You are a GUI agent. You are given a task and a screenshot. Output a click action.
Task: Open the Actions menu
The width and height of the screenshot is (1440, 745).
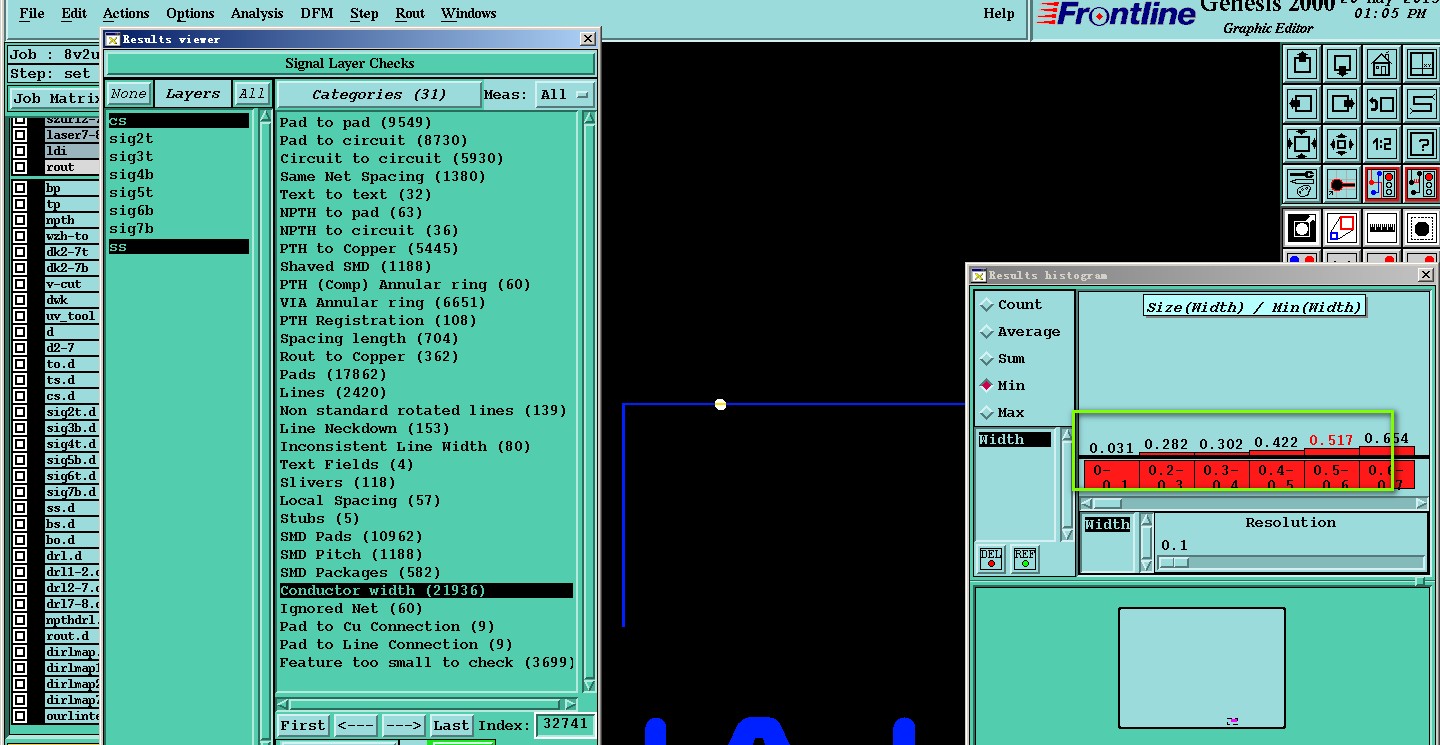126,13
